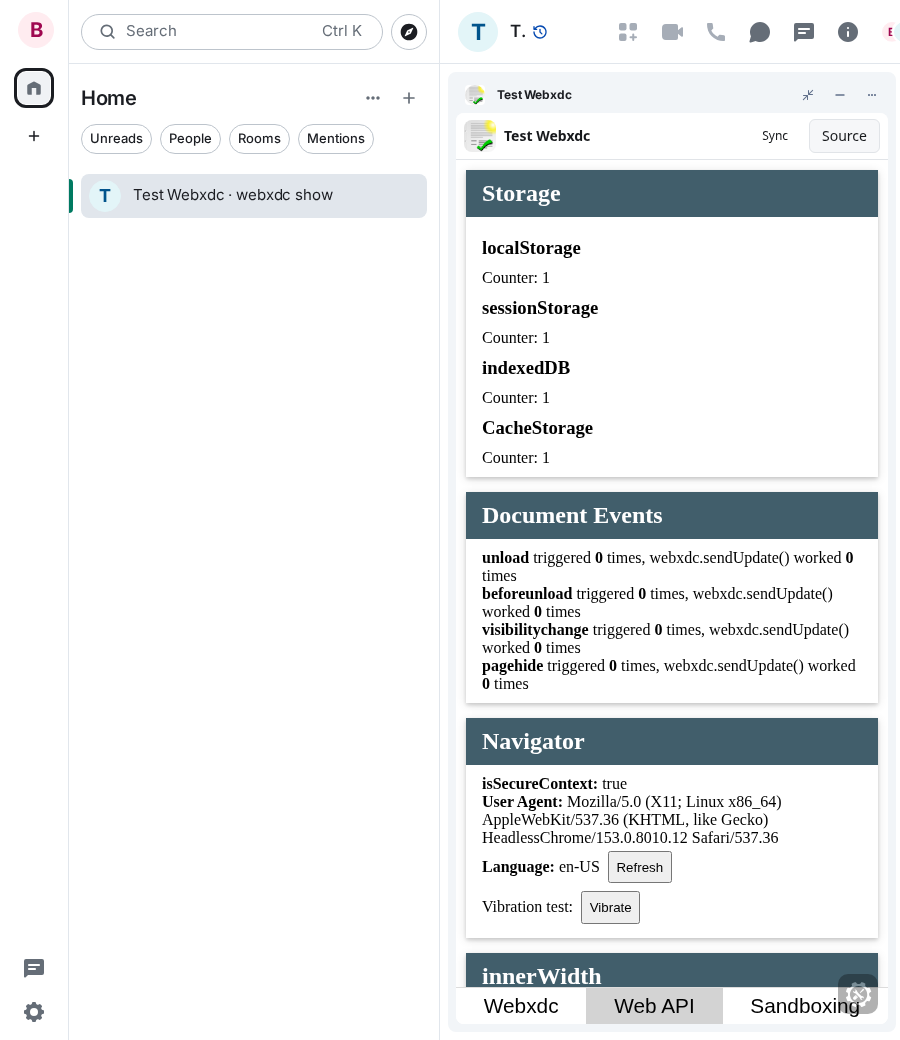Open the threads icon in room header

tap(804, 32)
